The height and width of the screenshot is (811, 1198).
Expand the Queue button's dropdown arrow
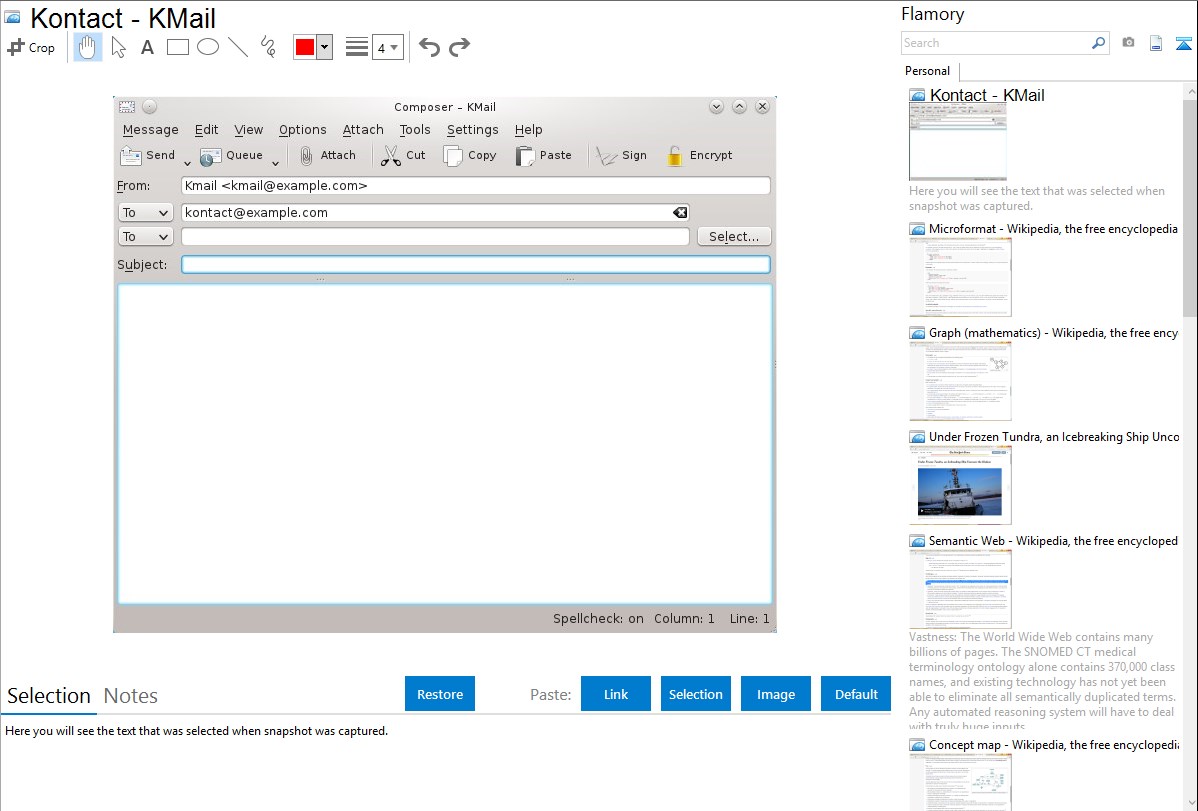click(x=275, y=163)
